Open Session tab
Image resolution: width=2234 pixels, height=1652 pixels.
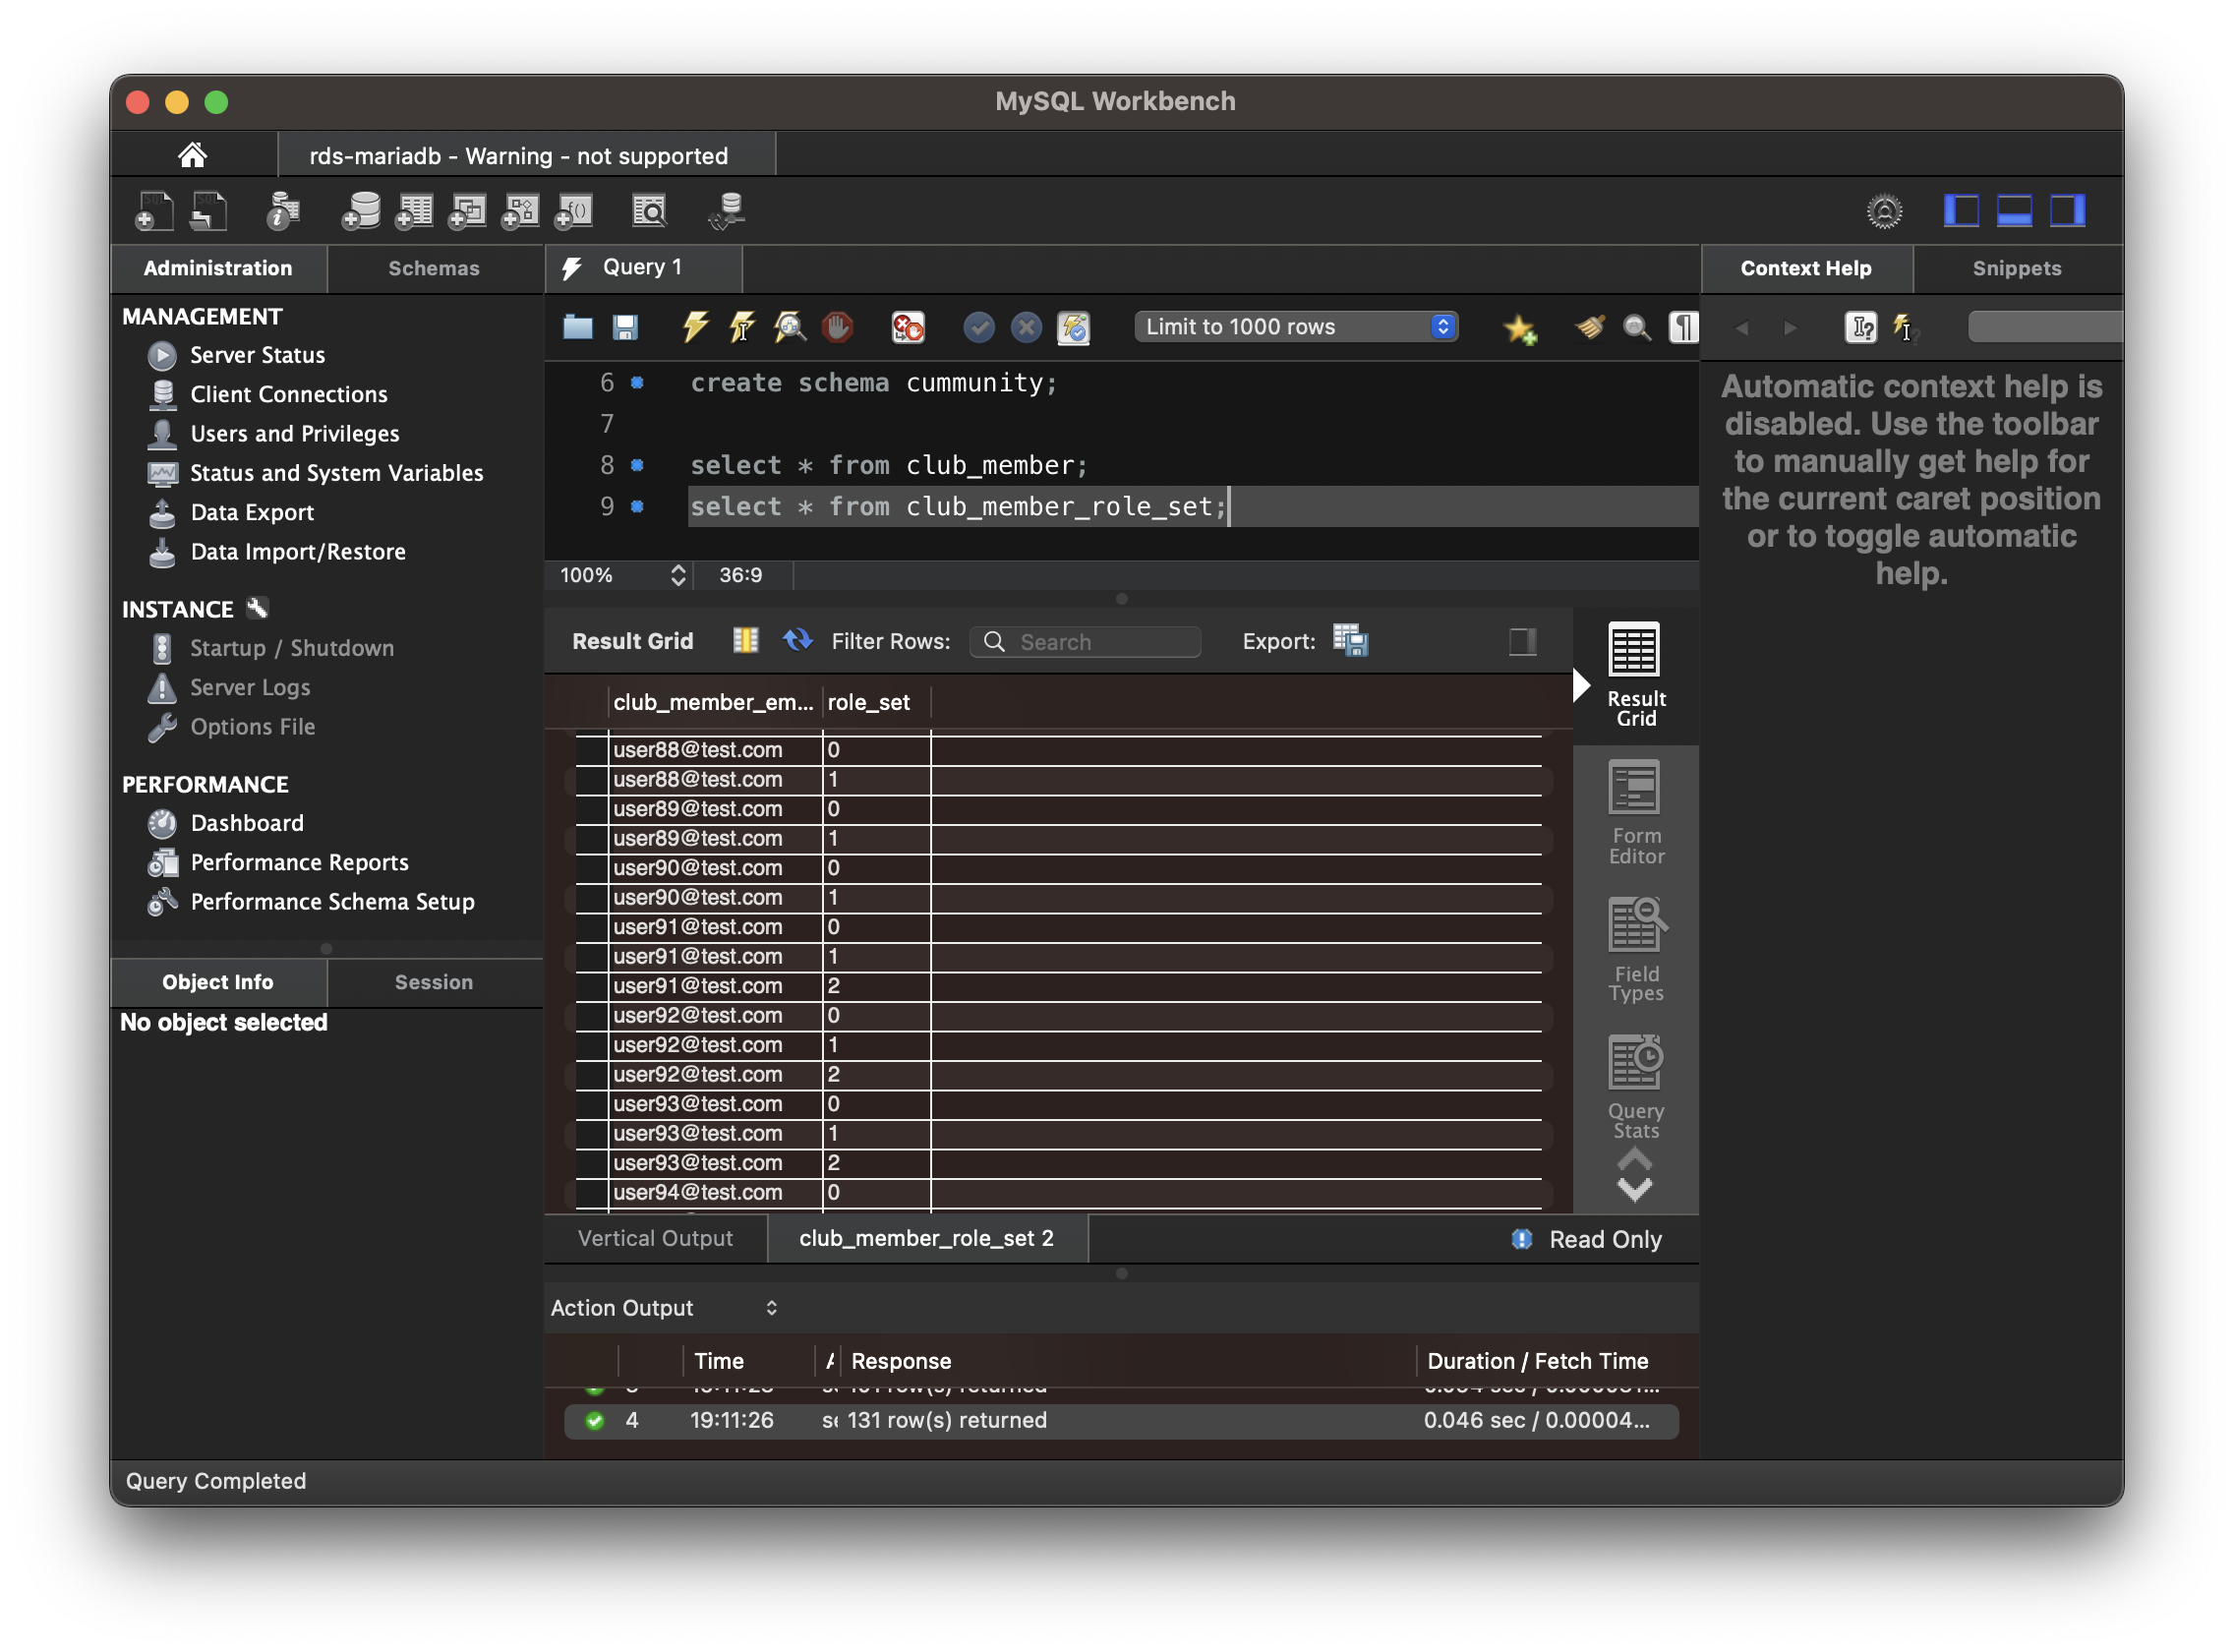[434, 982]
